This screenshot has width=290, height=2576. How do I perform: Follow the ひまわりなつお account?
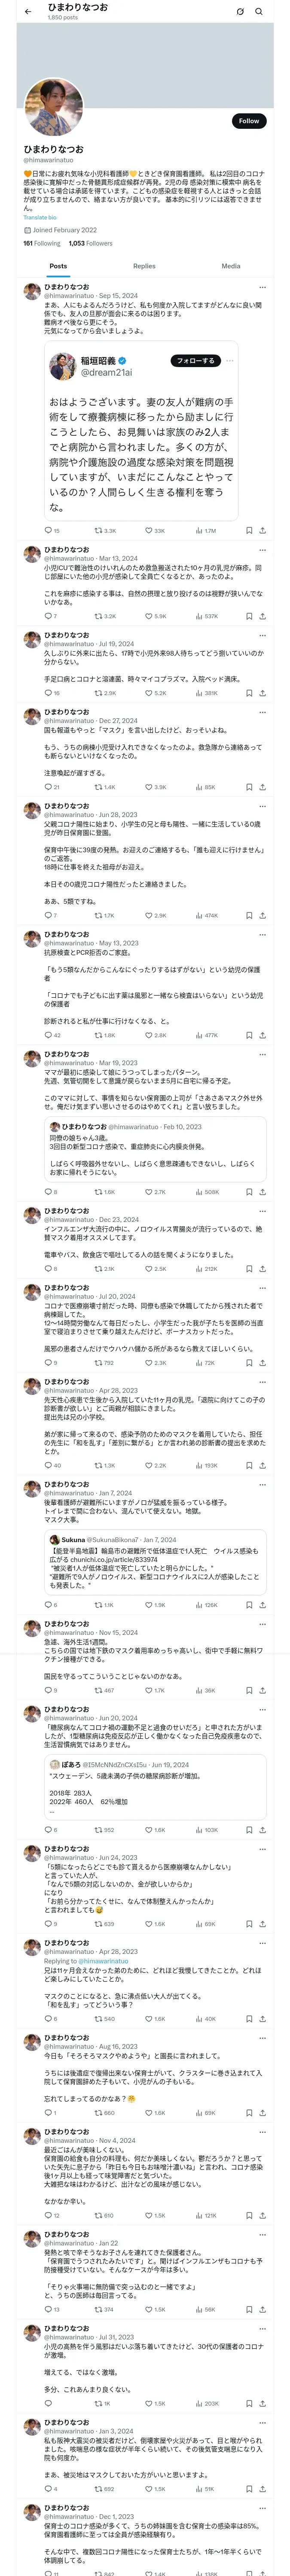pyautogui.click(x=248, y=121)
